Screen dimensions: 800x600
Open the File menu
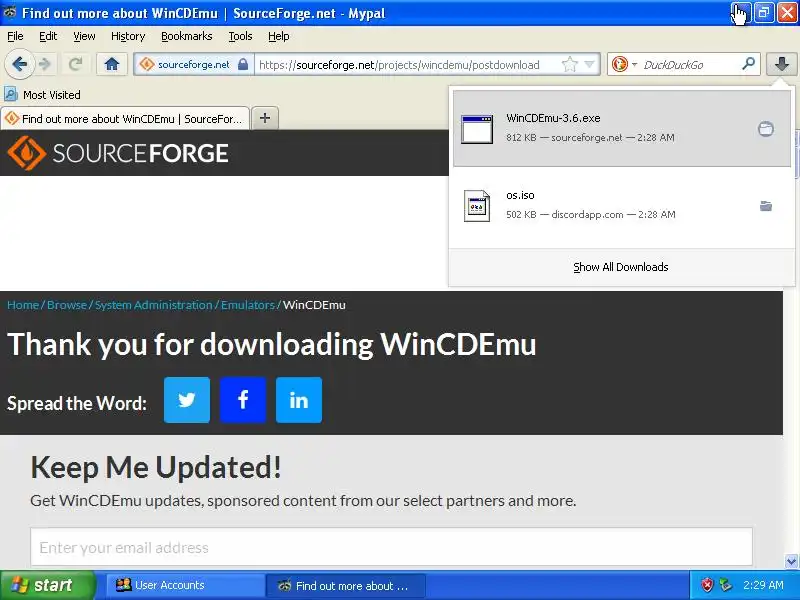click(x=15, y=36)
